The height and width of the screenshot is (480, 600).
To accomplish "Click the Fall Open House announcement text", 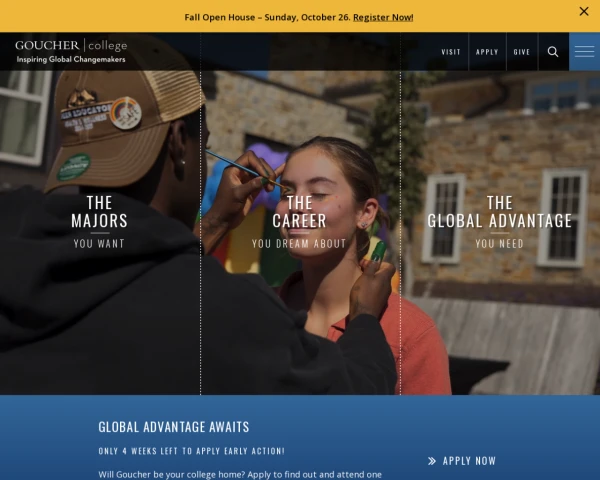I will (267, 17).
